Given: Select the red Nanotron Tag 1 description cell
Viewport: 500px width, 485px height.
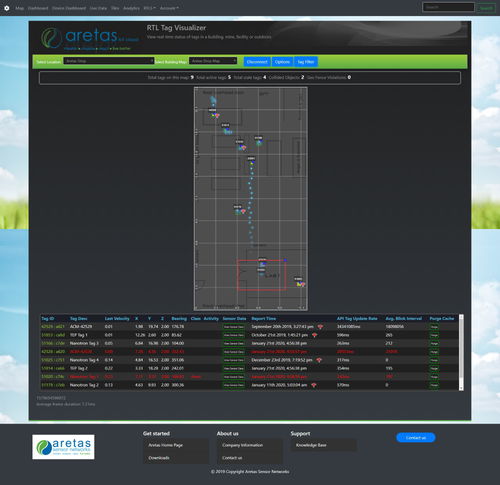Looking at the screenshot, I should coord(84,377).
